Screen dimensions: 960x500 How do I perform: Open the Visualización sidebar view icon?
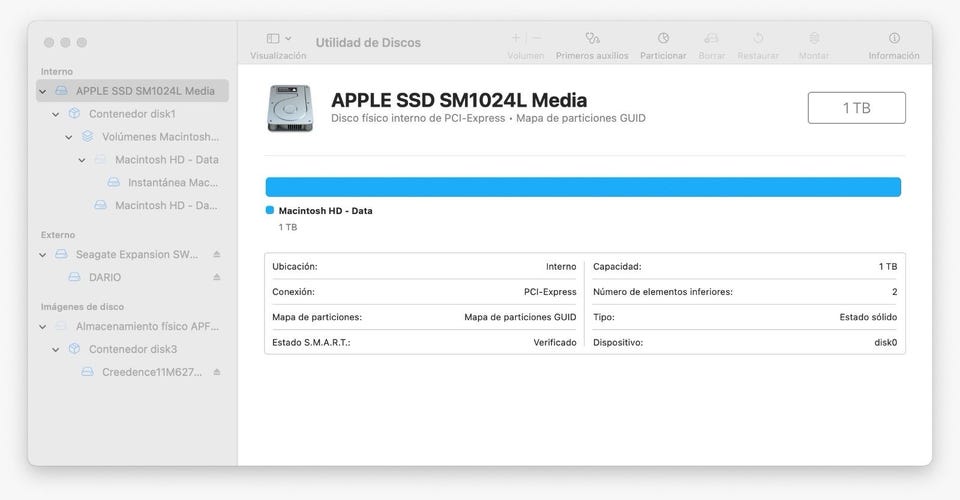click(x=273, y=39)
